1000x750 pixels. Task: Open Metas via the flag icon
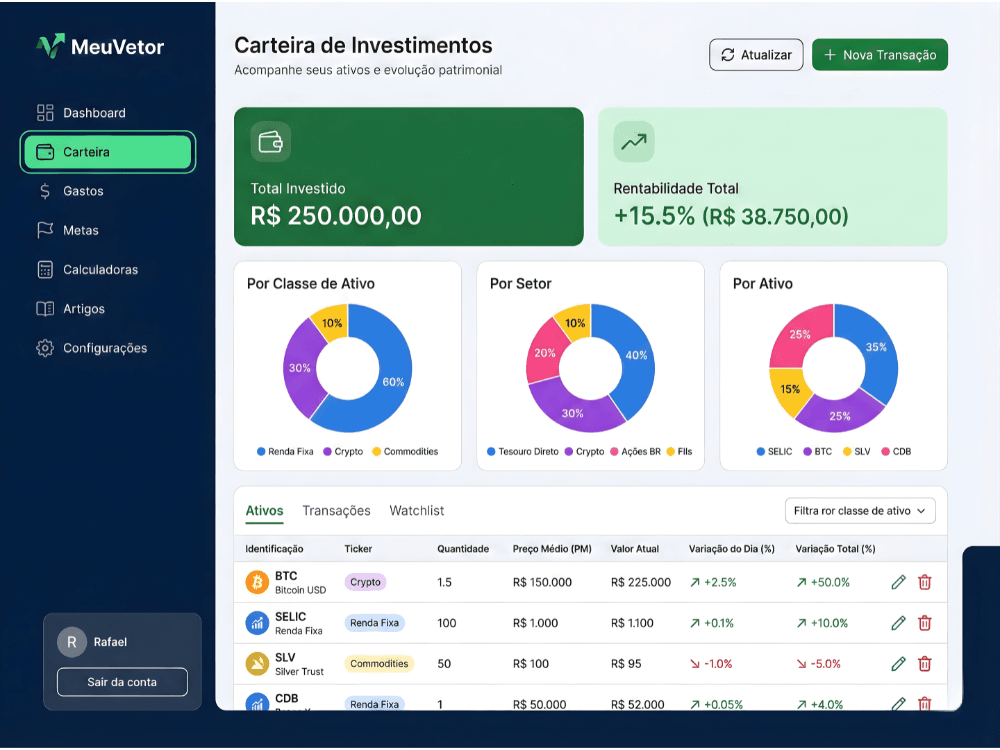pyautogui.click(x=43, y=230)
